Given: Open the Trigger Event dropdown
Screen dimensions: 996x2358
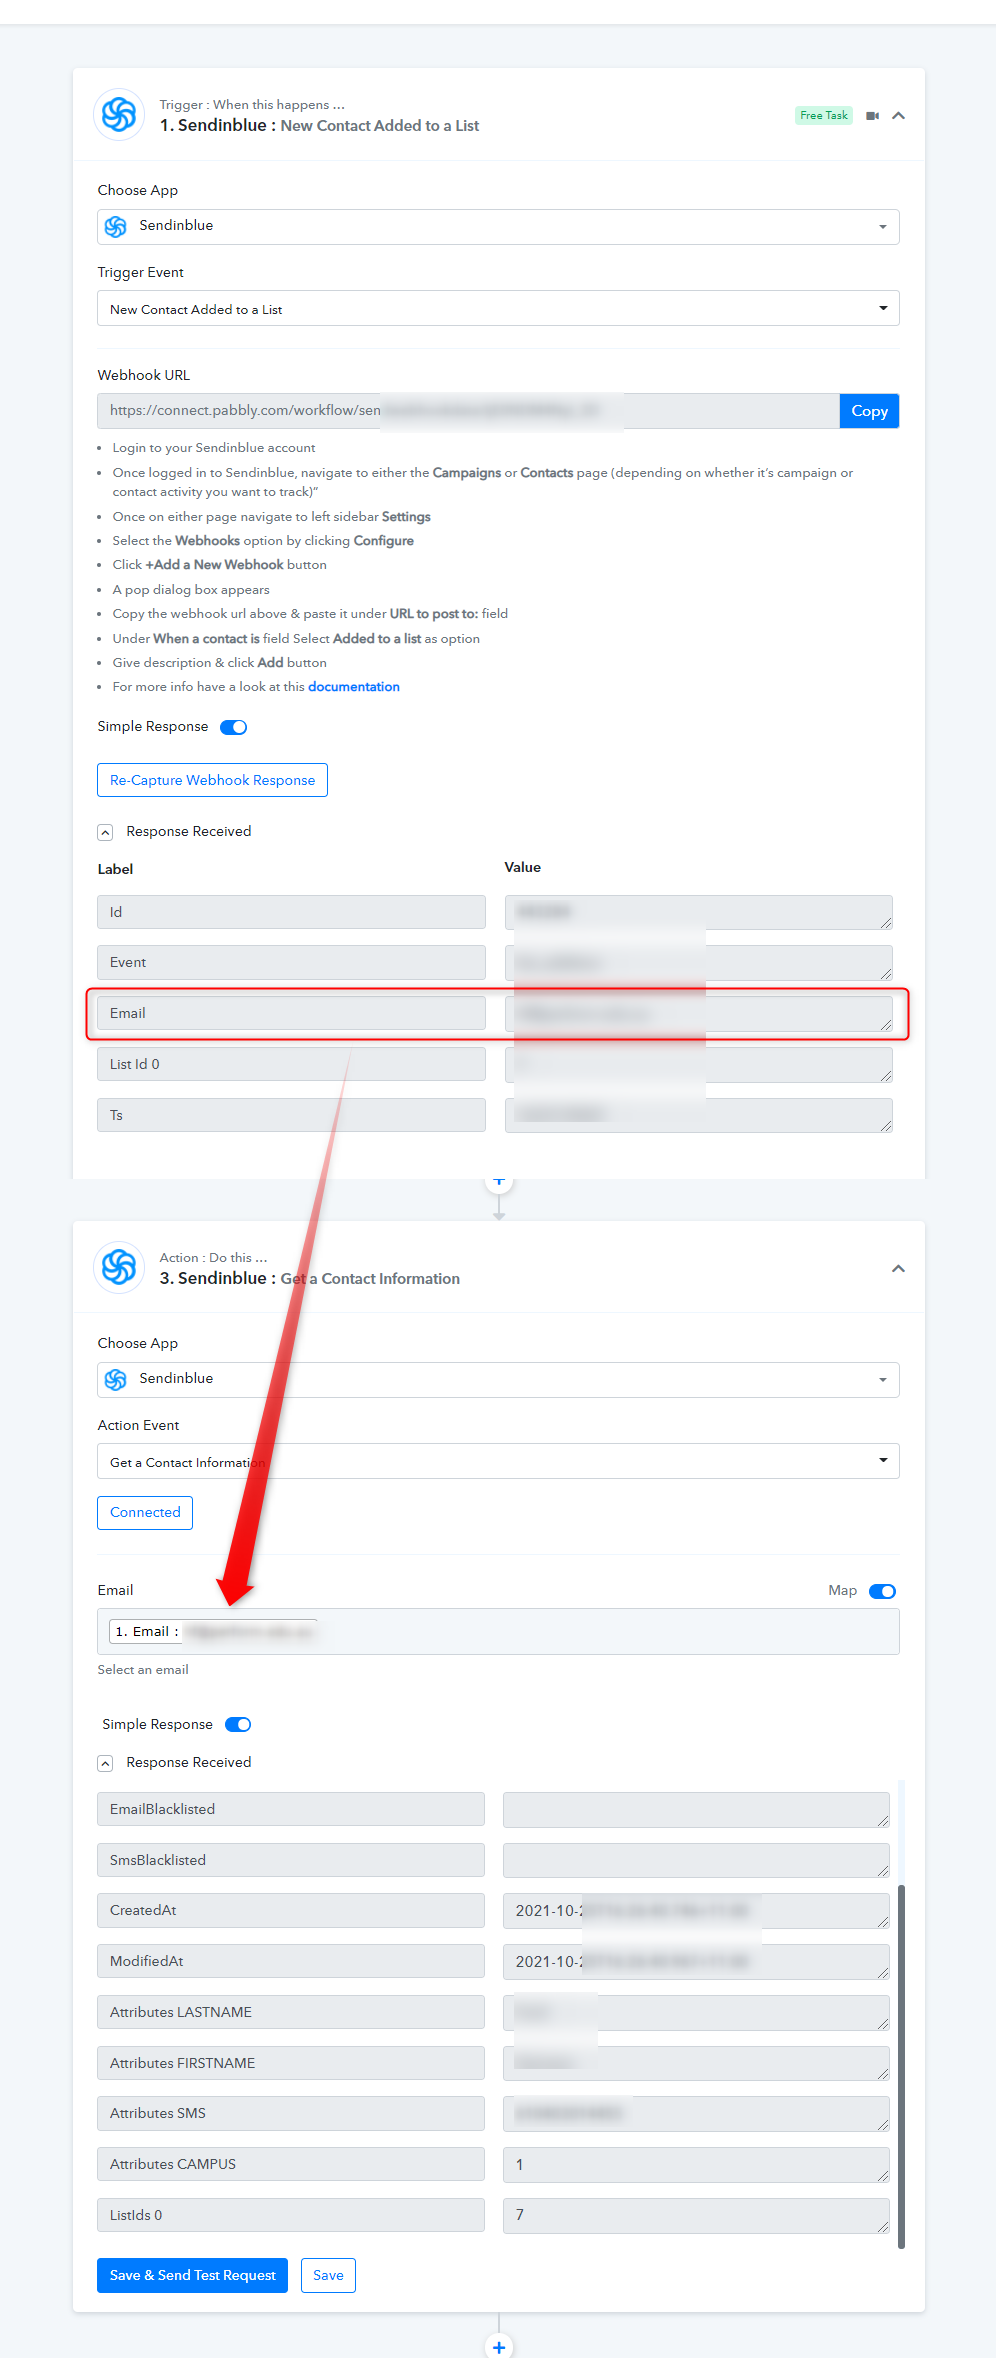Looking at the screenshot, I should [x=498, y=308].
